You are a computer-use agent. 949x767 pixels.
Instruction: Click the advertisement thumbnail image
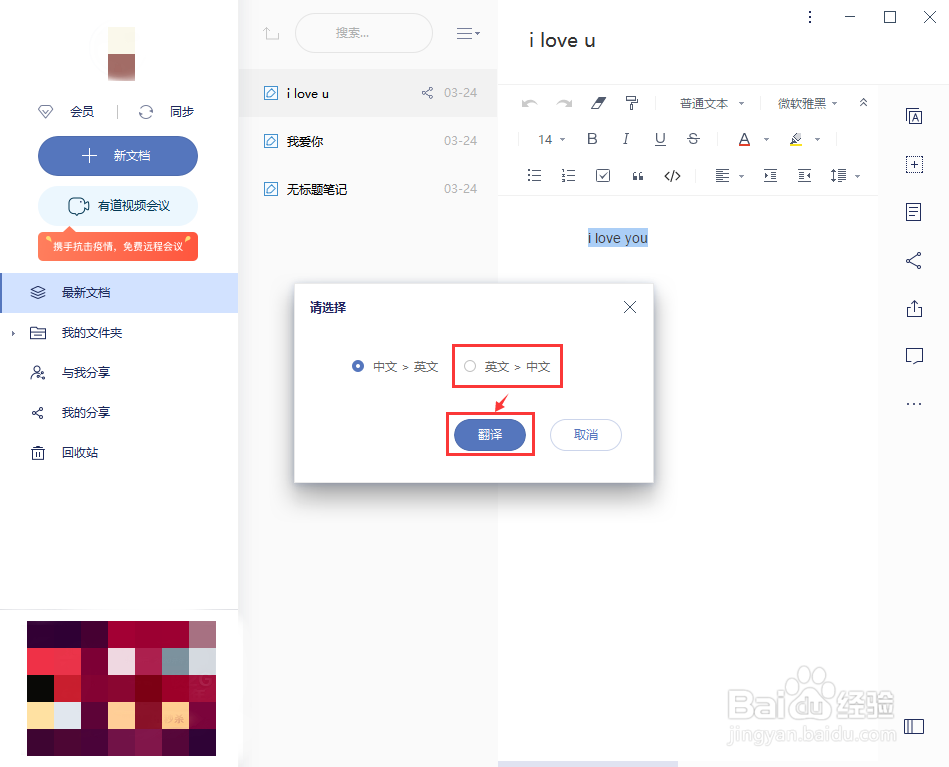121,688
